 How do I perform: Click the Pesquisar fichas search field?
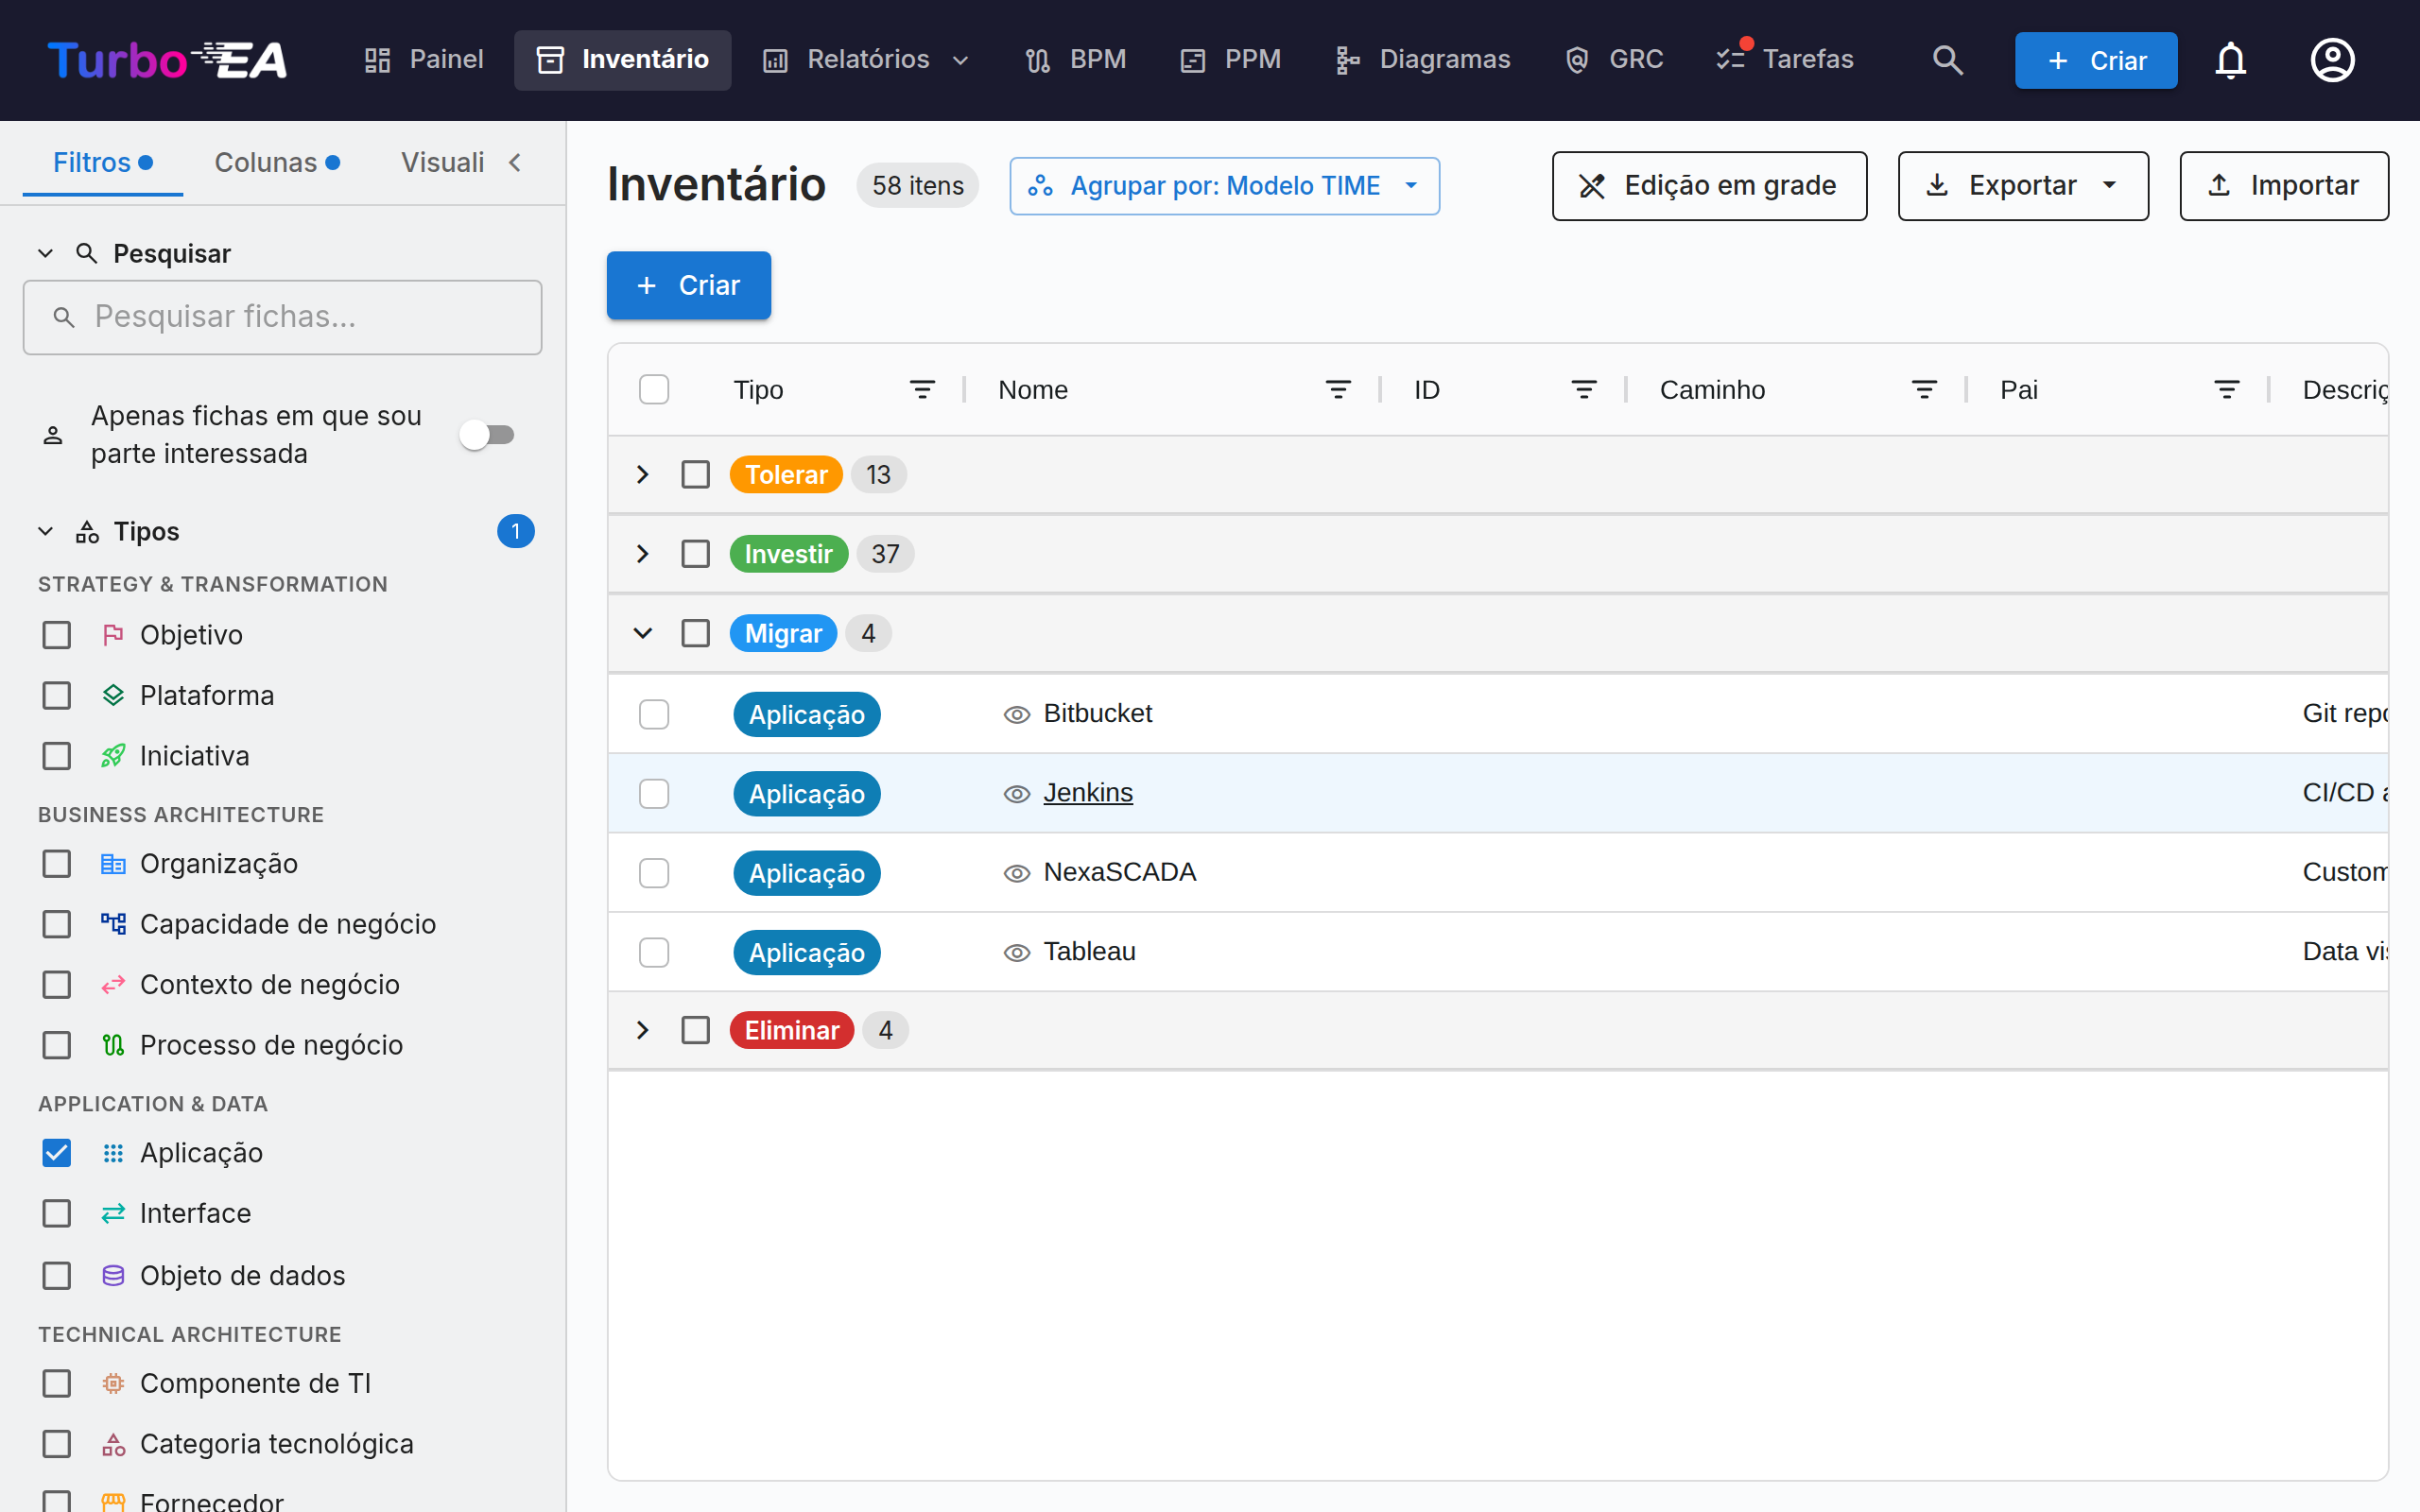[x=283, y=317]
